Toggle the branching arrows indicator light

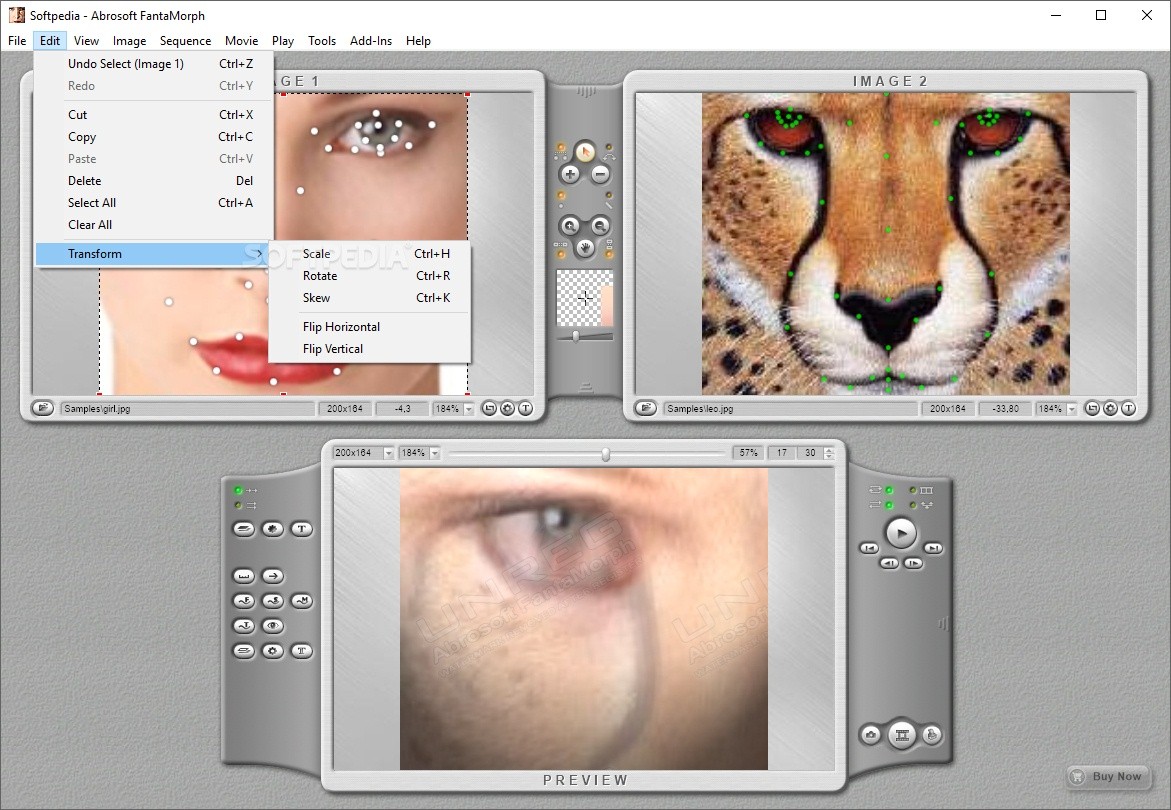coord(913,505)
